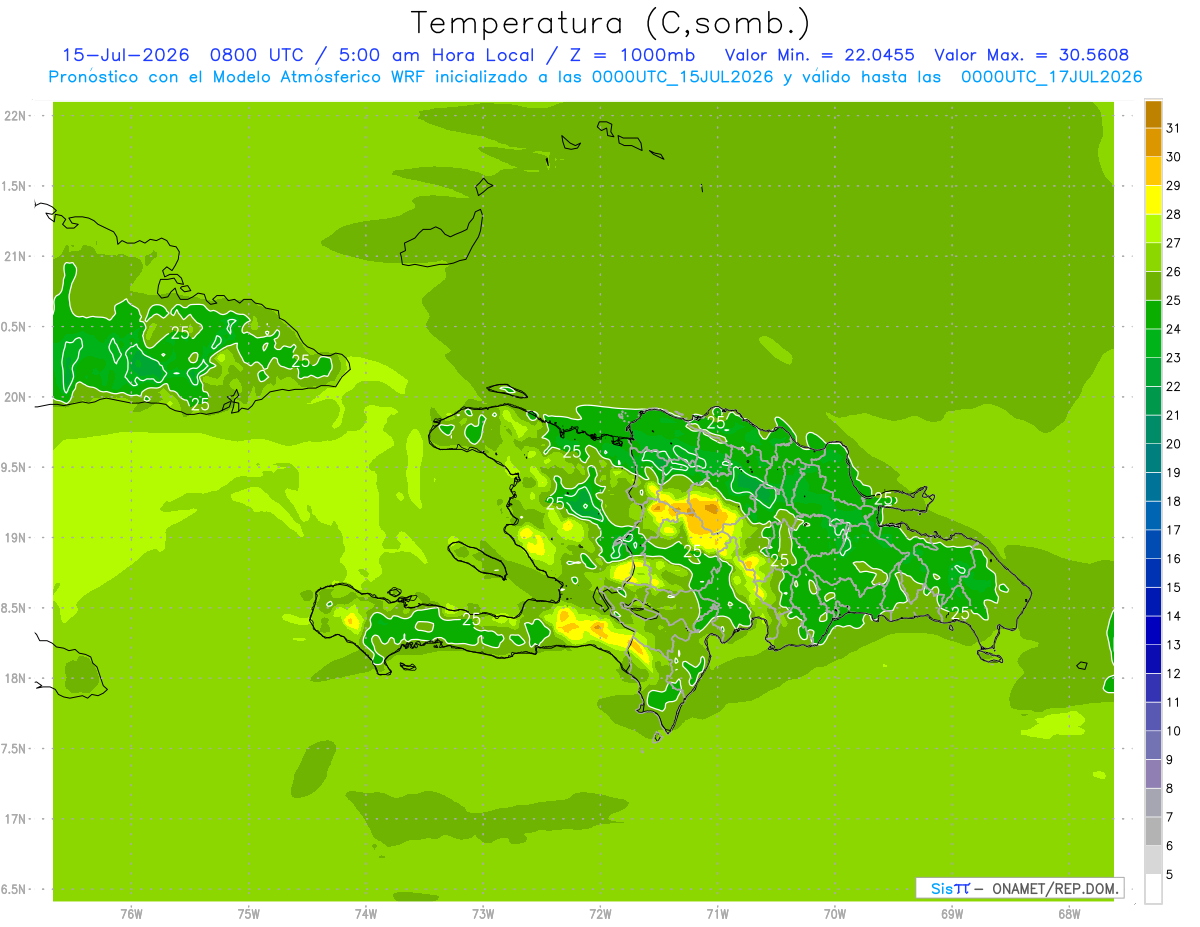Screen dimensions: 1200x927
Task: Click the "23" value on the color scale
Action: [x=1174, y=358]
